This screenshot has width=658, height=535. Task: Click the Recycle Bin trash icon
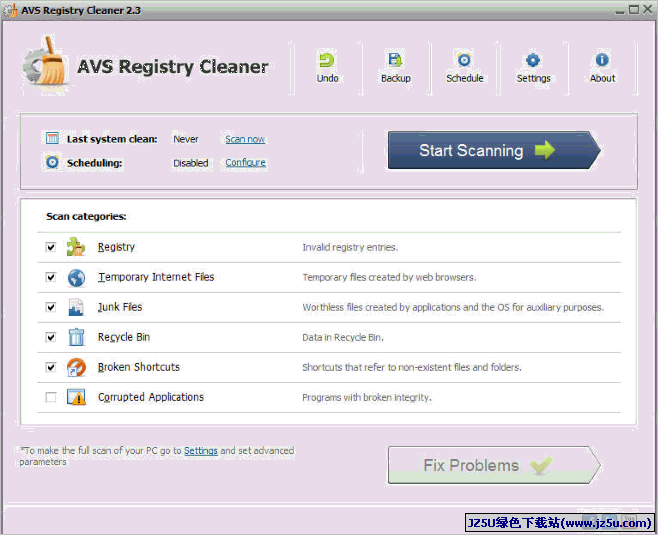coord(76,337)
